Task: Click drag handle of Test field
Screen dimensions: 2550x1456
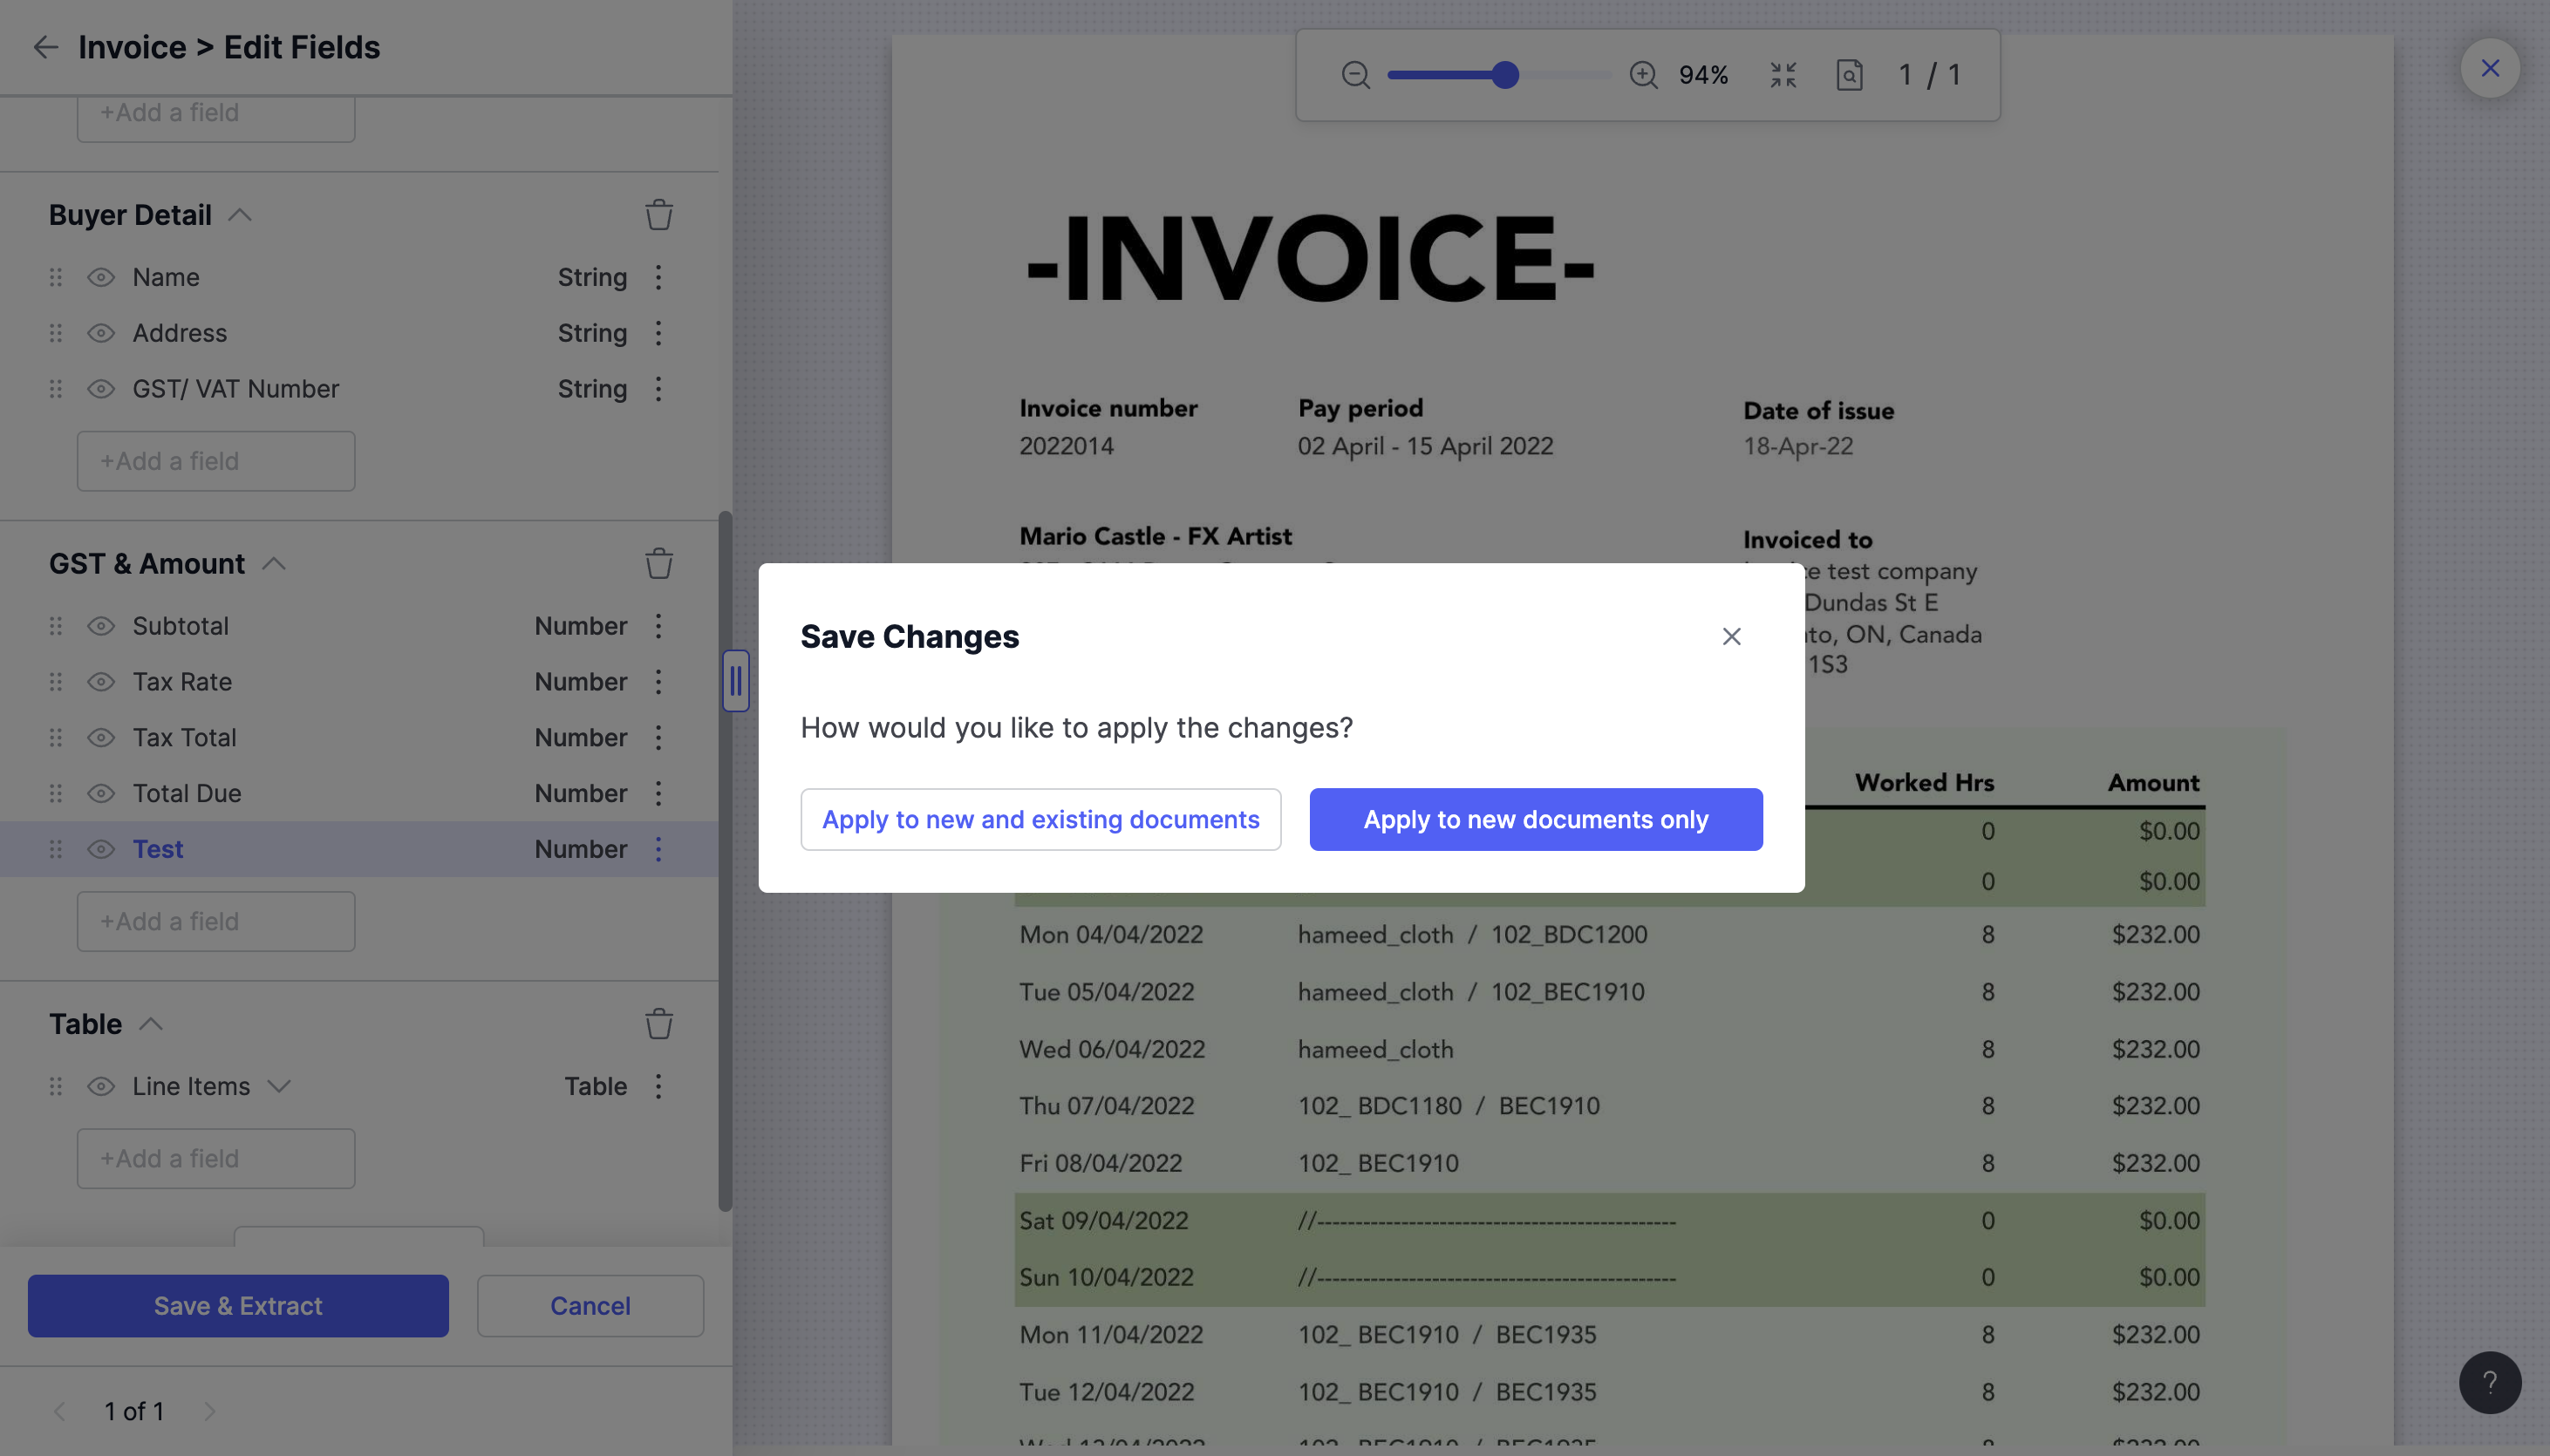Action: tap(56, 850)
